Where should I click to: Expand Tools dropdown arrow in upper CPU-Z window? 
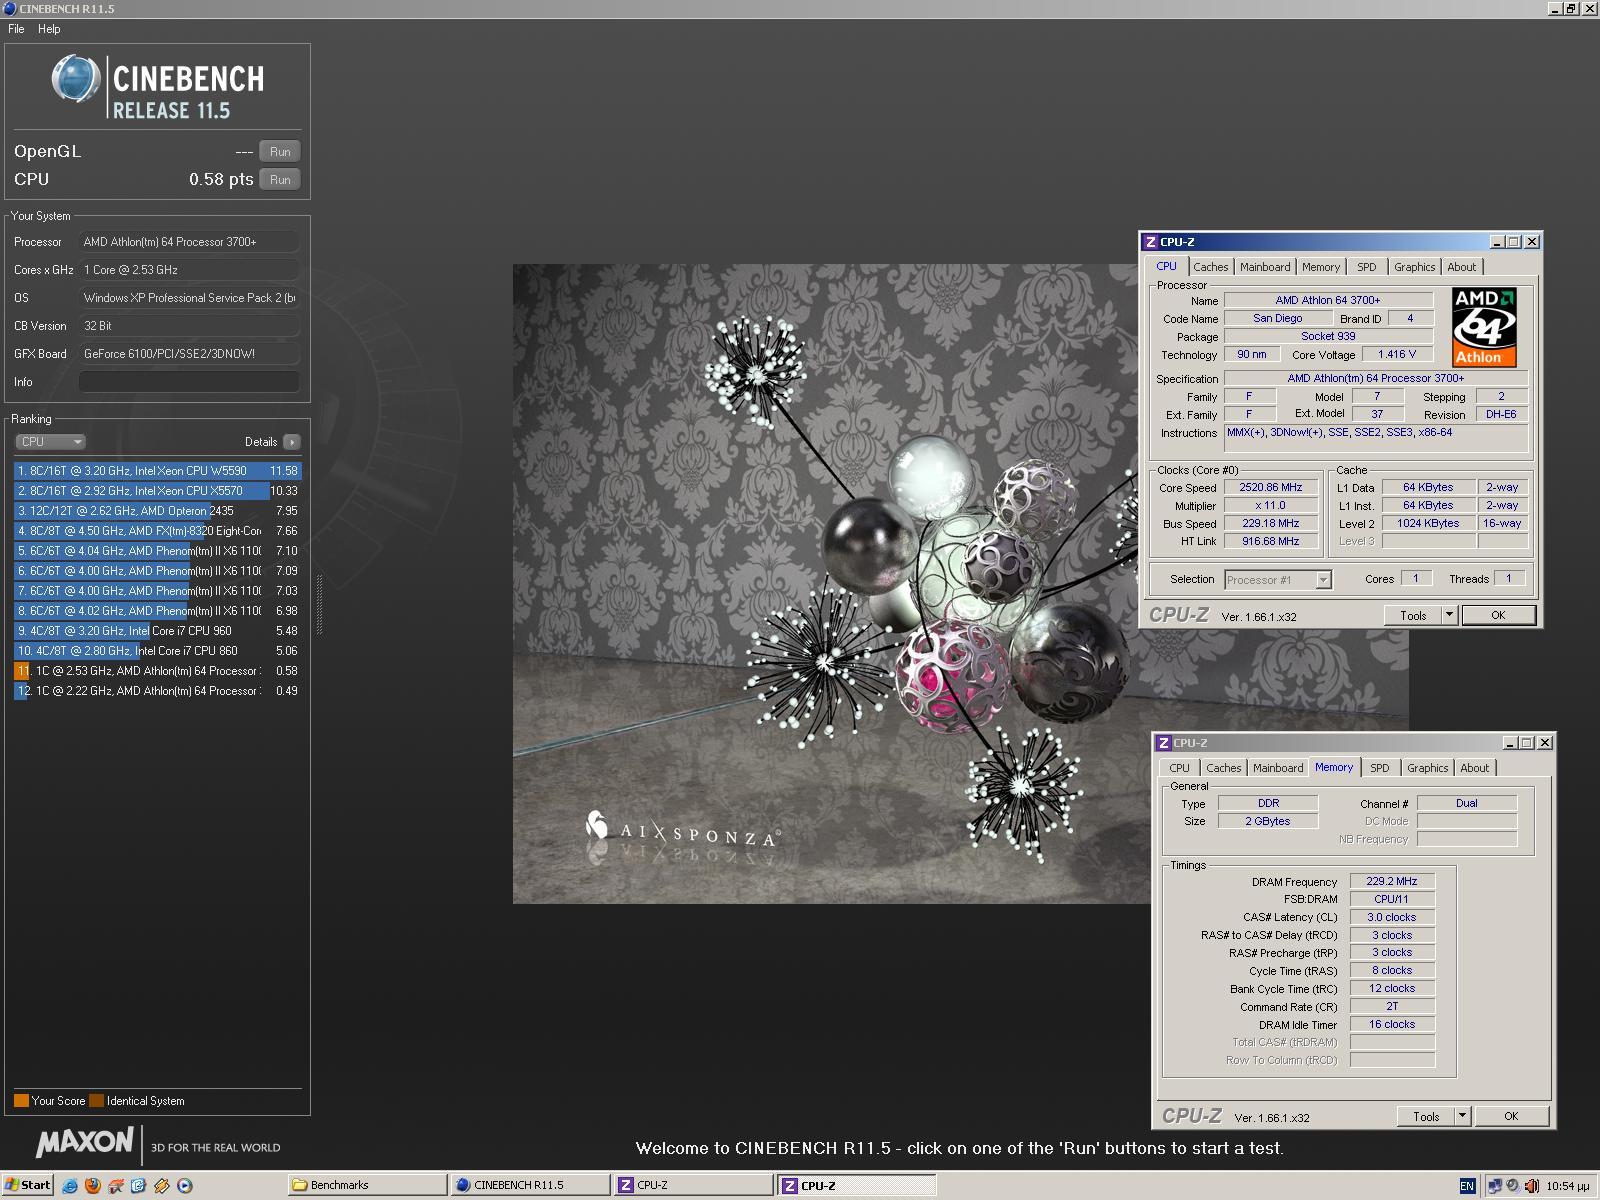(1449, 616)
